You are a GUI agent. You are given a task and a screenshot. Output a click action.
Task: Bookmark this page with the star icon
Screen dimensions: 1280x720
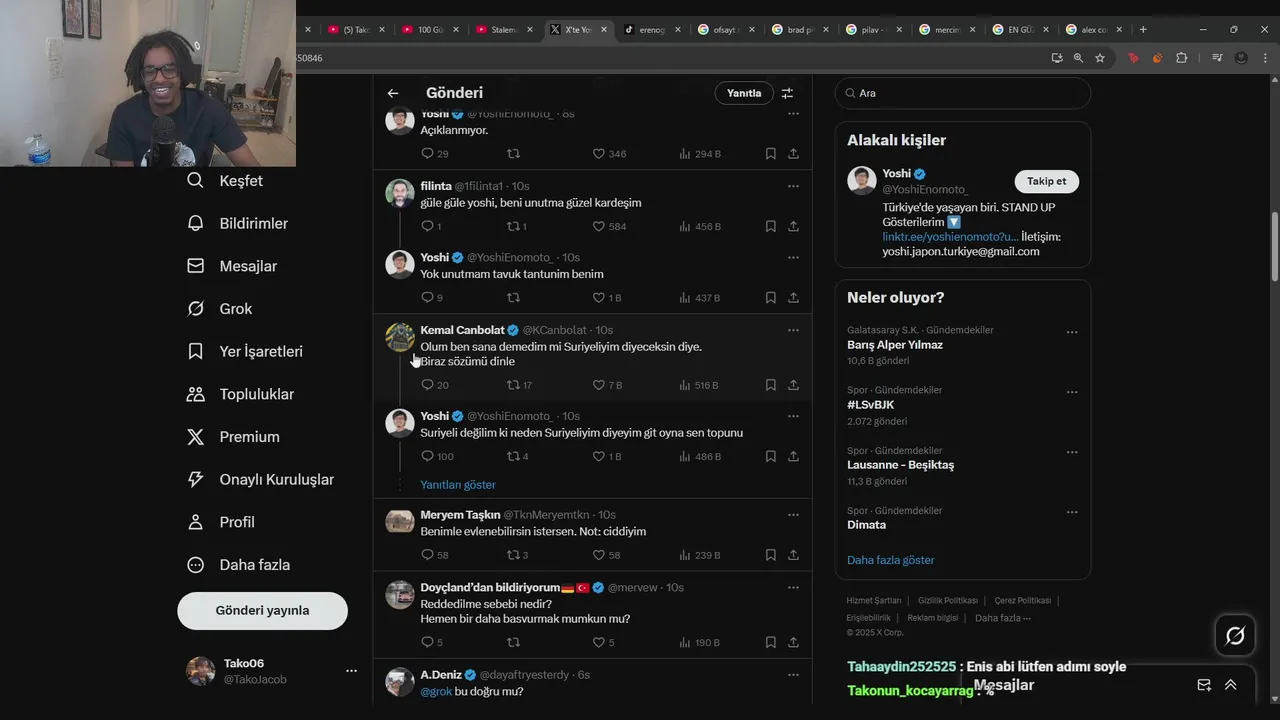(x=1100, y=58)
